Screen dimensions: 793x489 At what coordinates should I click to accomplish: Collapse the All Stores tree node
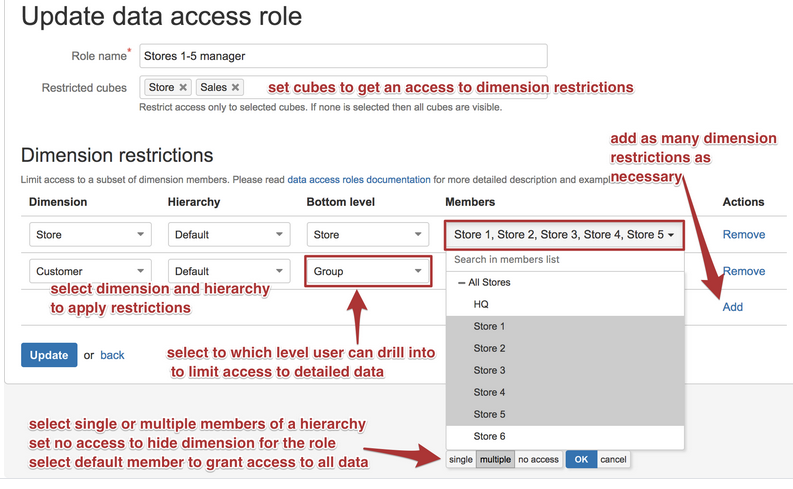462,283
